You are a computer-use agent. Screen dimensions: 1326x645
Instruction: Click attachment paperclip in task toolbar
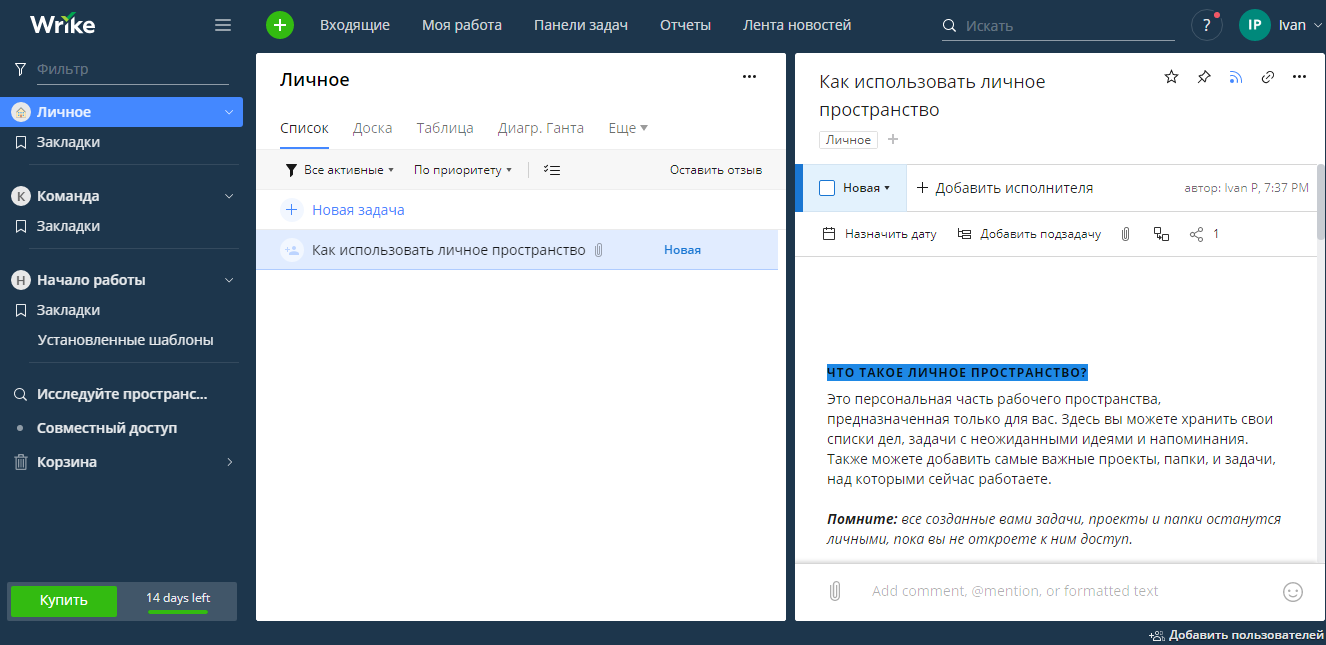pos(1125,234)
